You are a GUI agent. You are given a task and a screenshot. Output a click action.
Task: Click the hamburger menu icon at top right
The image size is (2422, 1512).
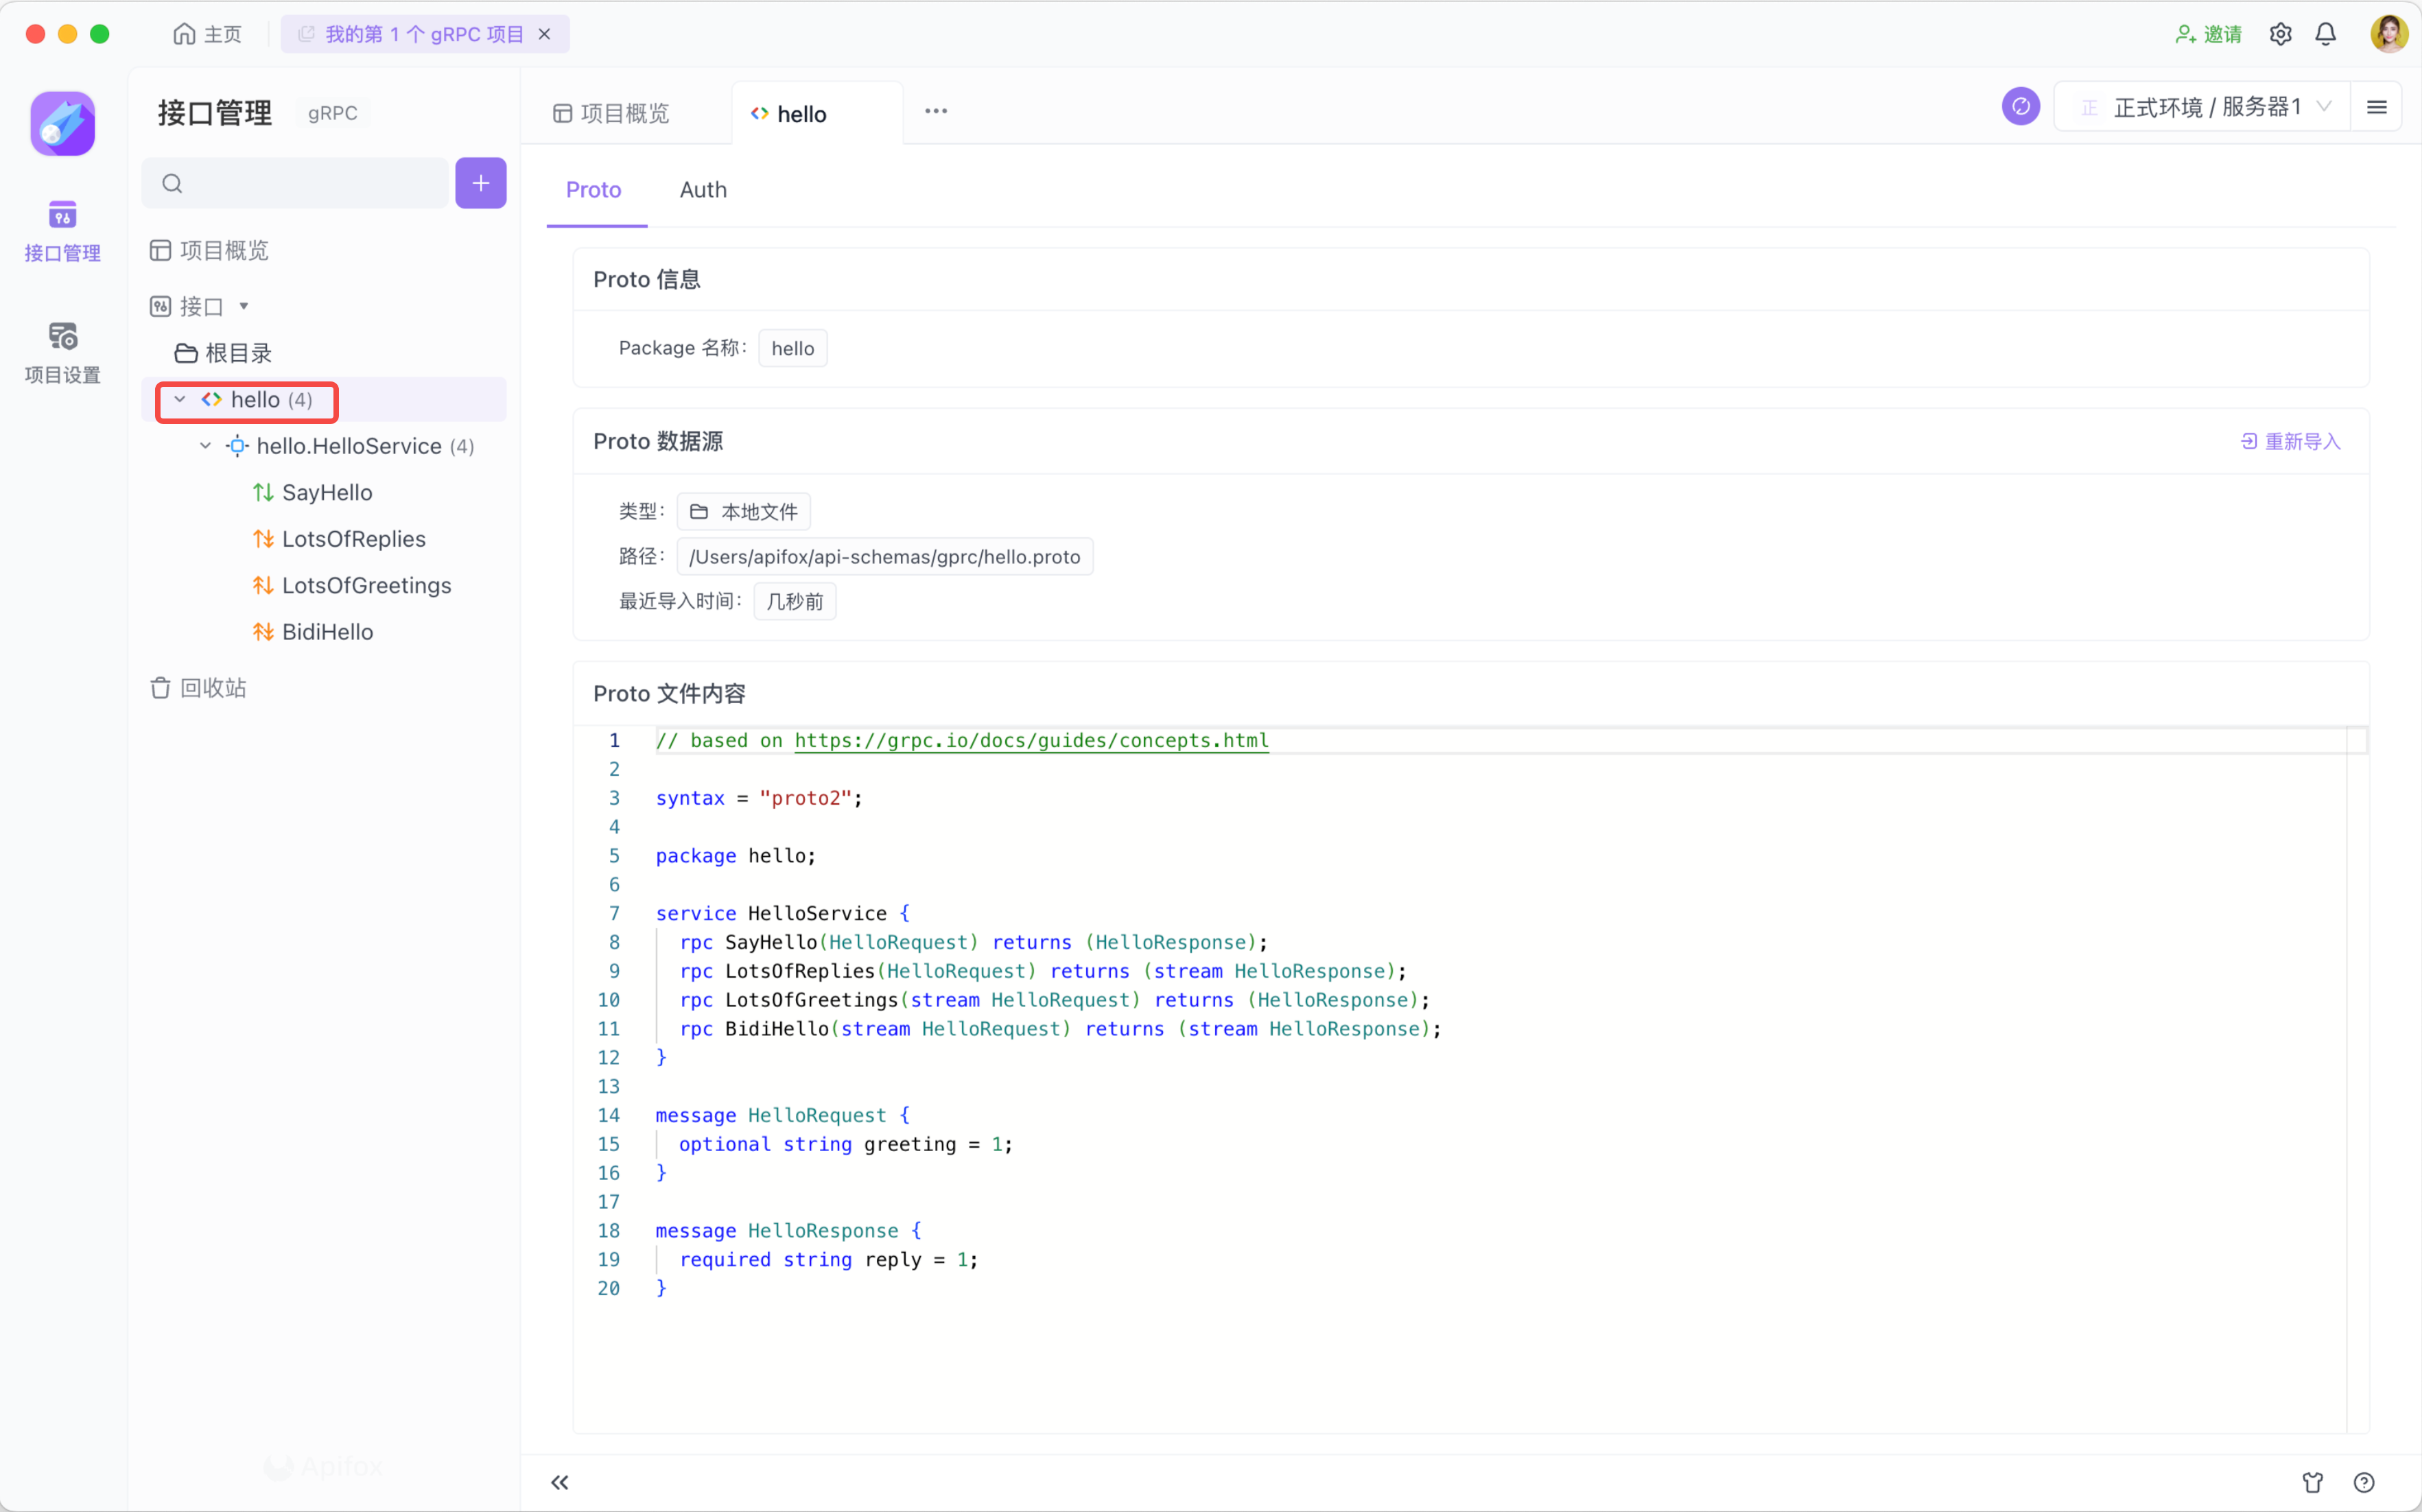[2377, 107]
